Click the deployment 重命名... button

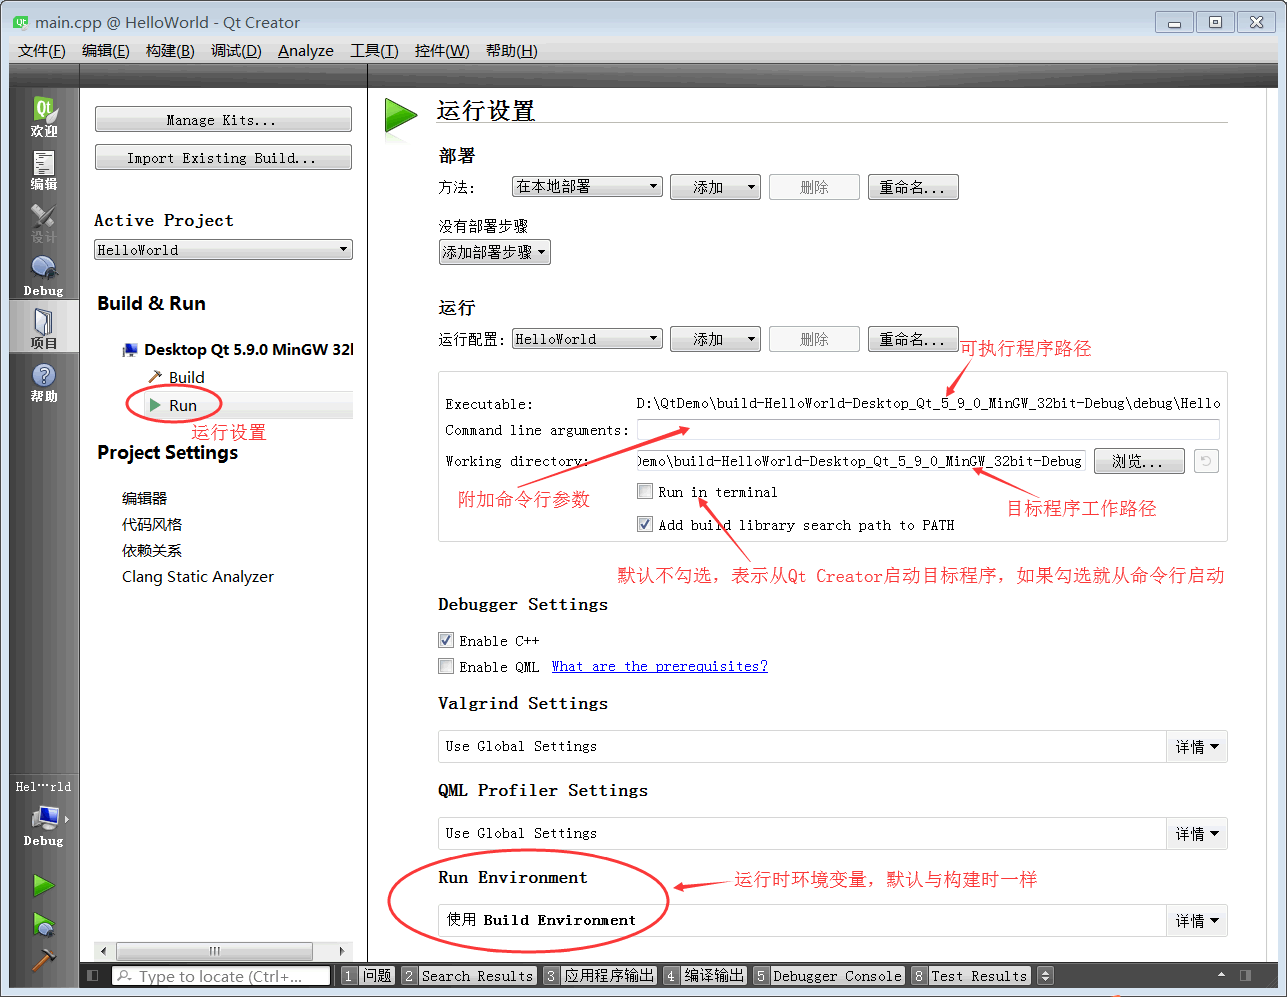point(913,187)
